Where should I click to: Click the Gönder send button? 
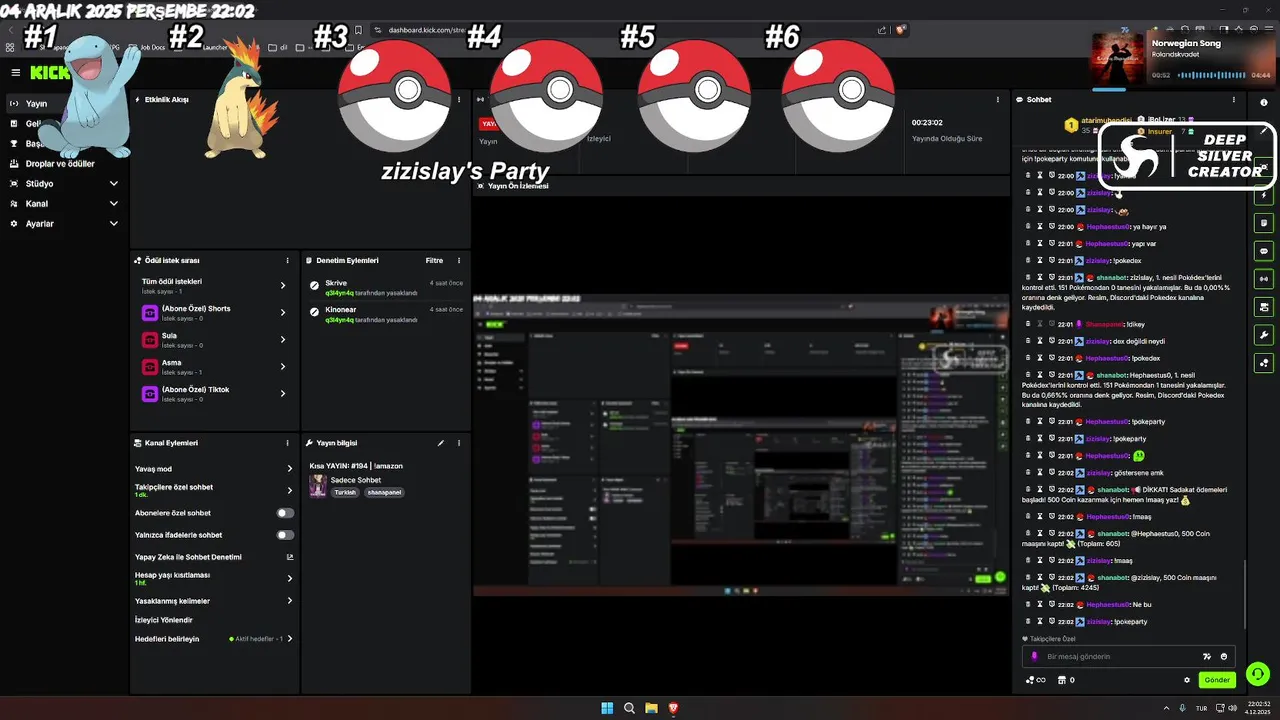click(x=1217, y=680)
